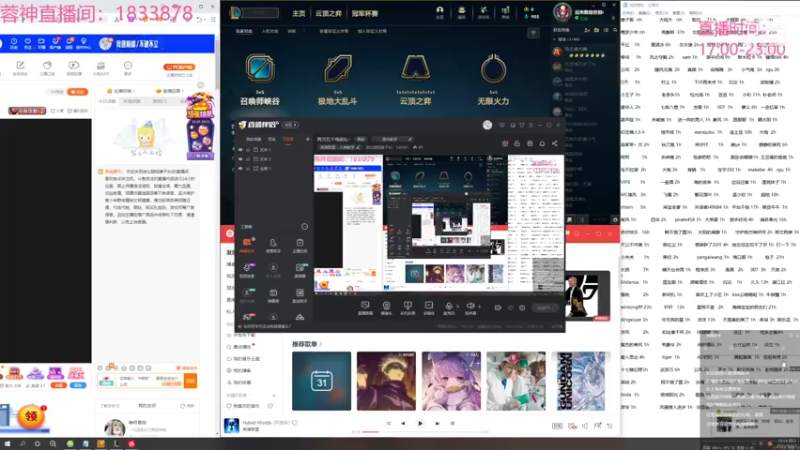
Task: Open the screen capture source icon in streaming toolbar
Action: (365, 307)
